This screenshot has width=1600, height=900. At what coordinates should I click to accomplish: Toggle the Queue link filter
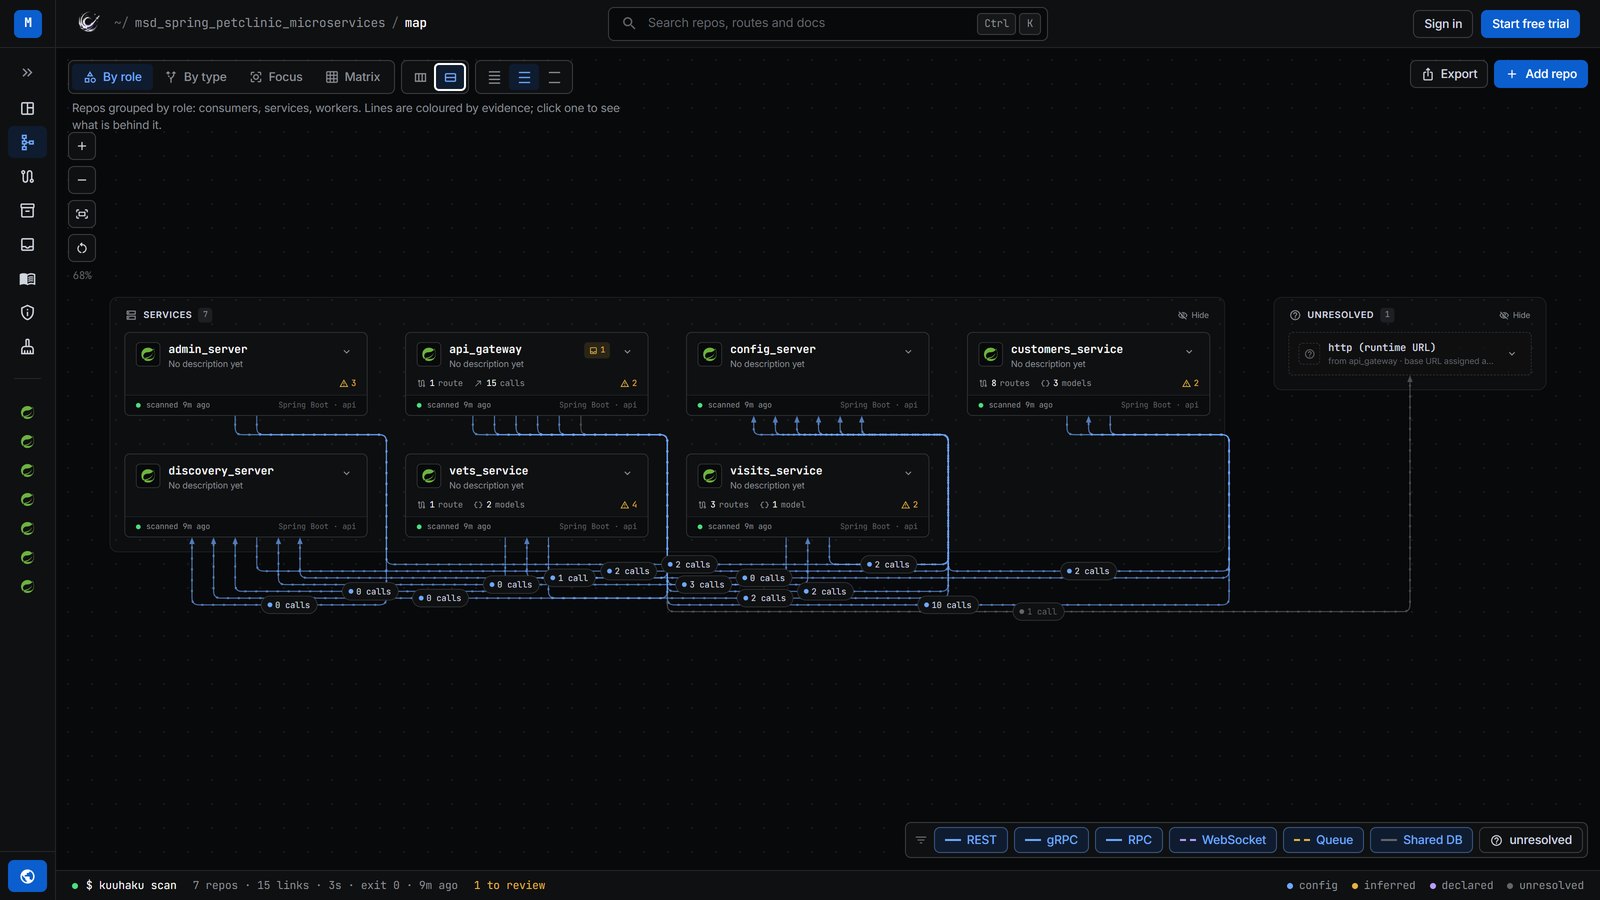[x=1323, y=840]
